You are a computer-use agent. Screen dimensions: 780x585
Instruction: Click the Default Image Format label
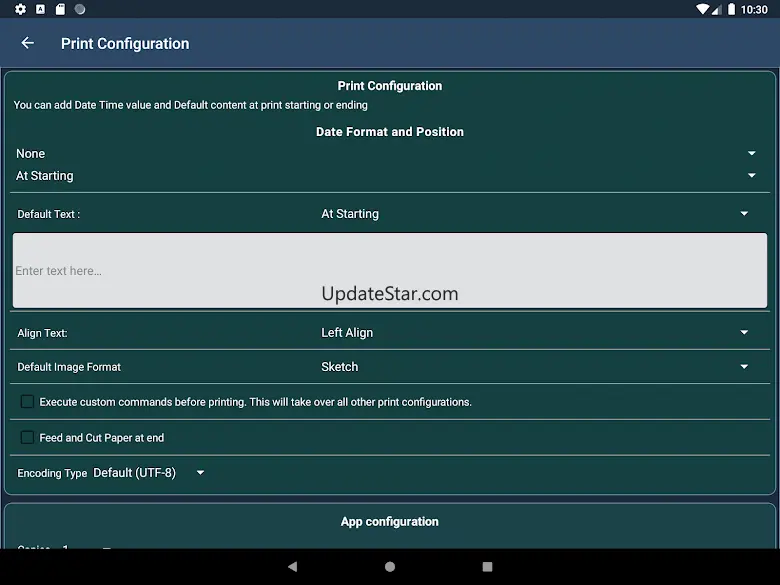69,367
